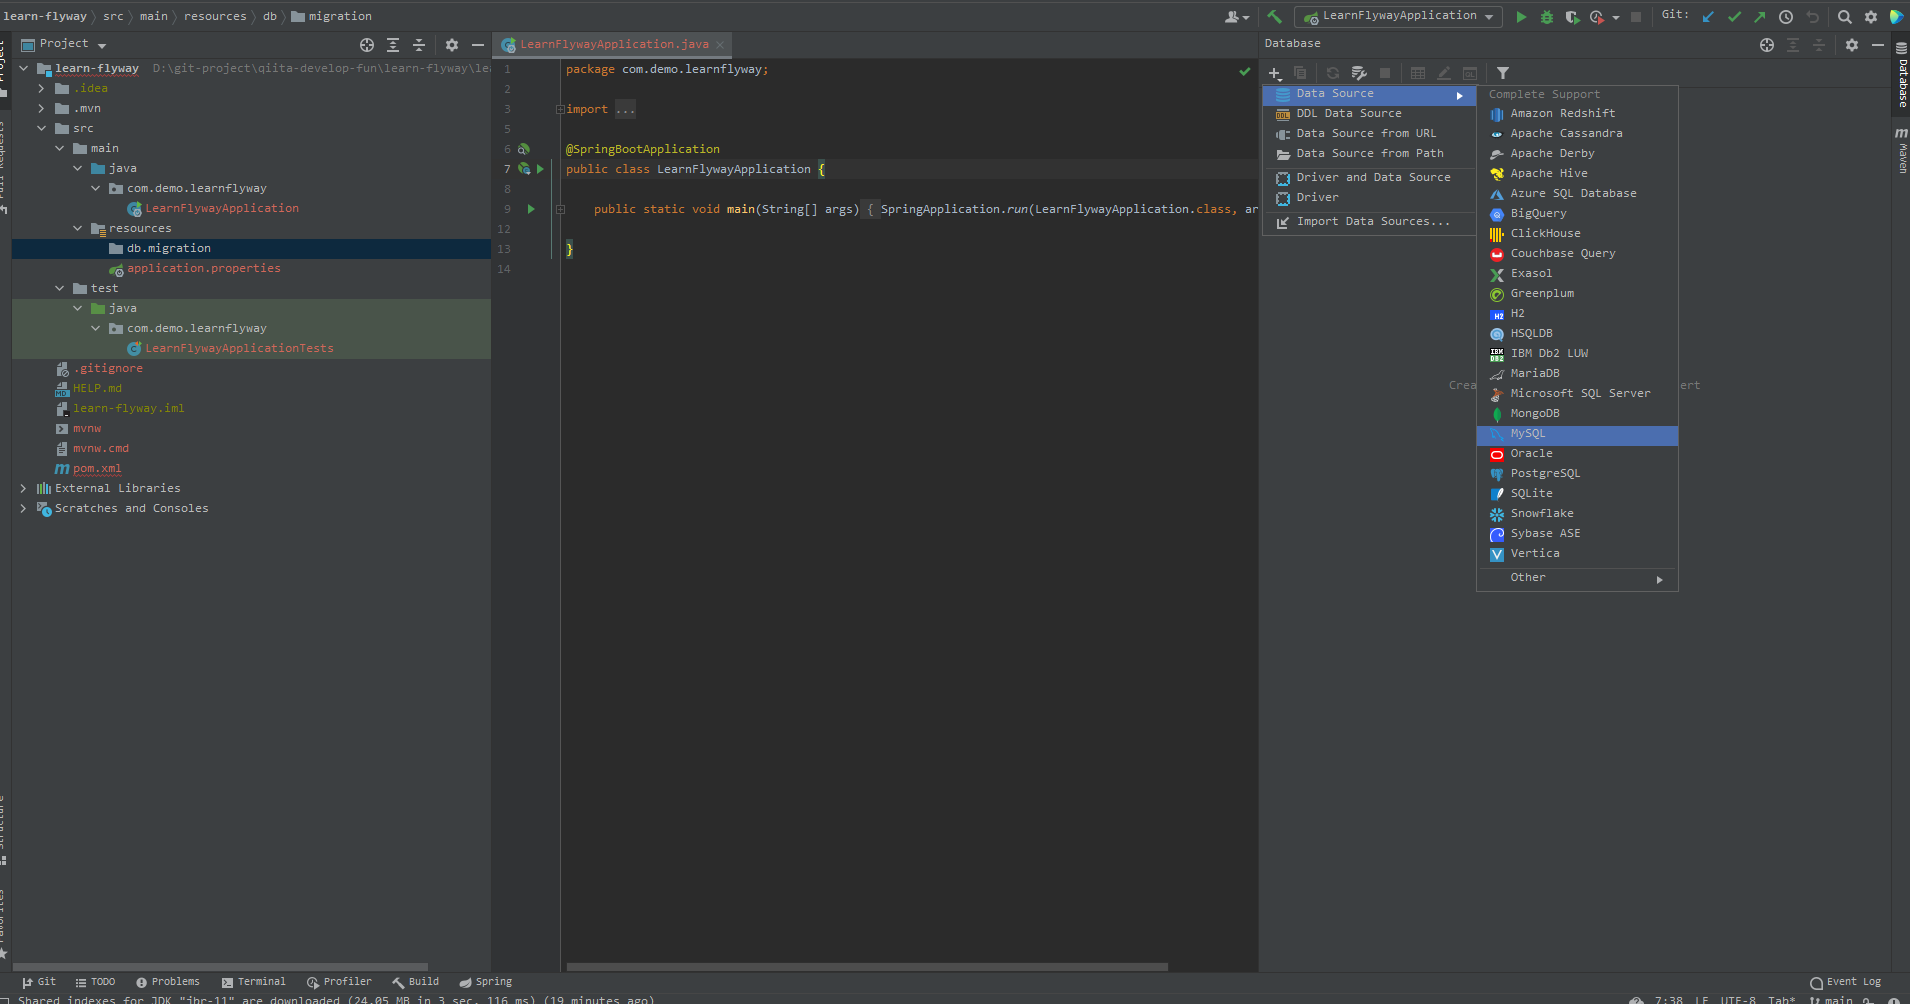
Task: Click the editor horizontal scrollbar
Action: tap(867, 967)
